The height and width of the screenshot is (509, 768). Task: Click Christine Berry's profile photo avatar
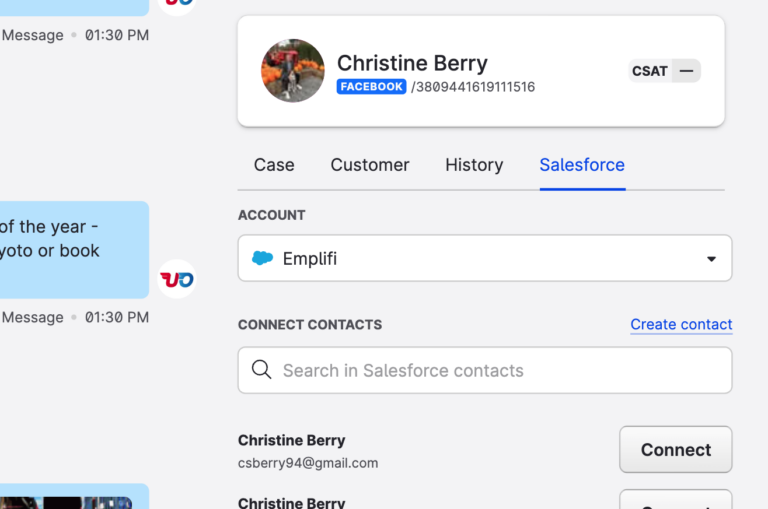point(293,71)
